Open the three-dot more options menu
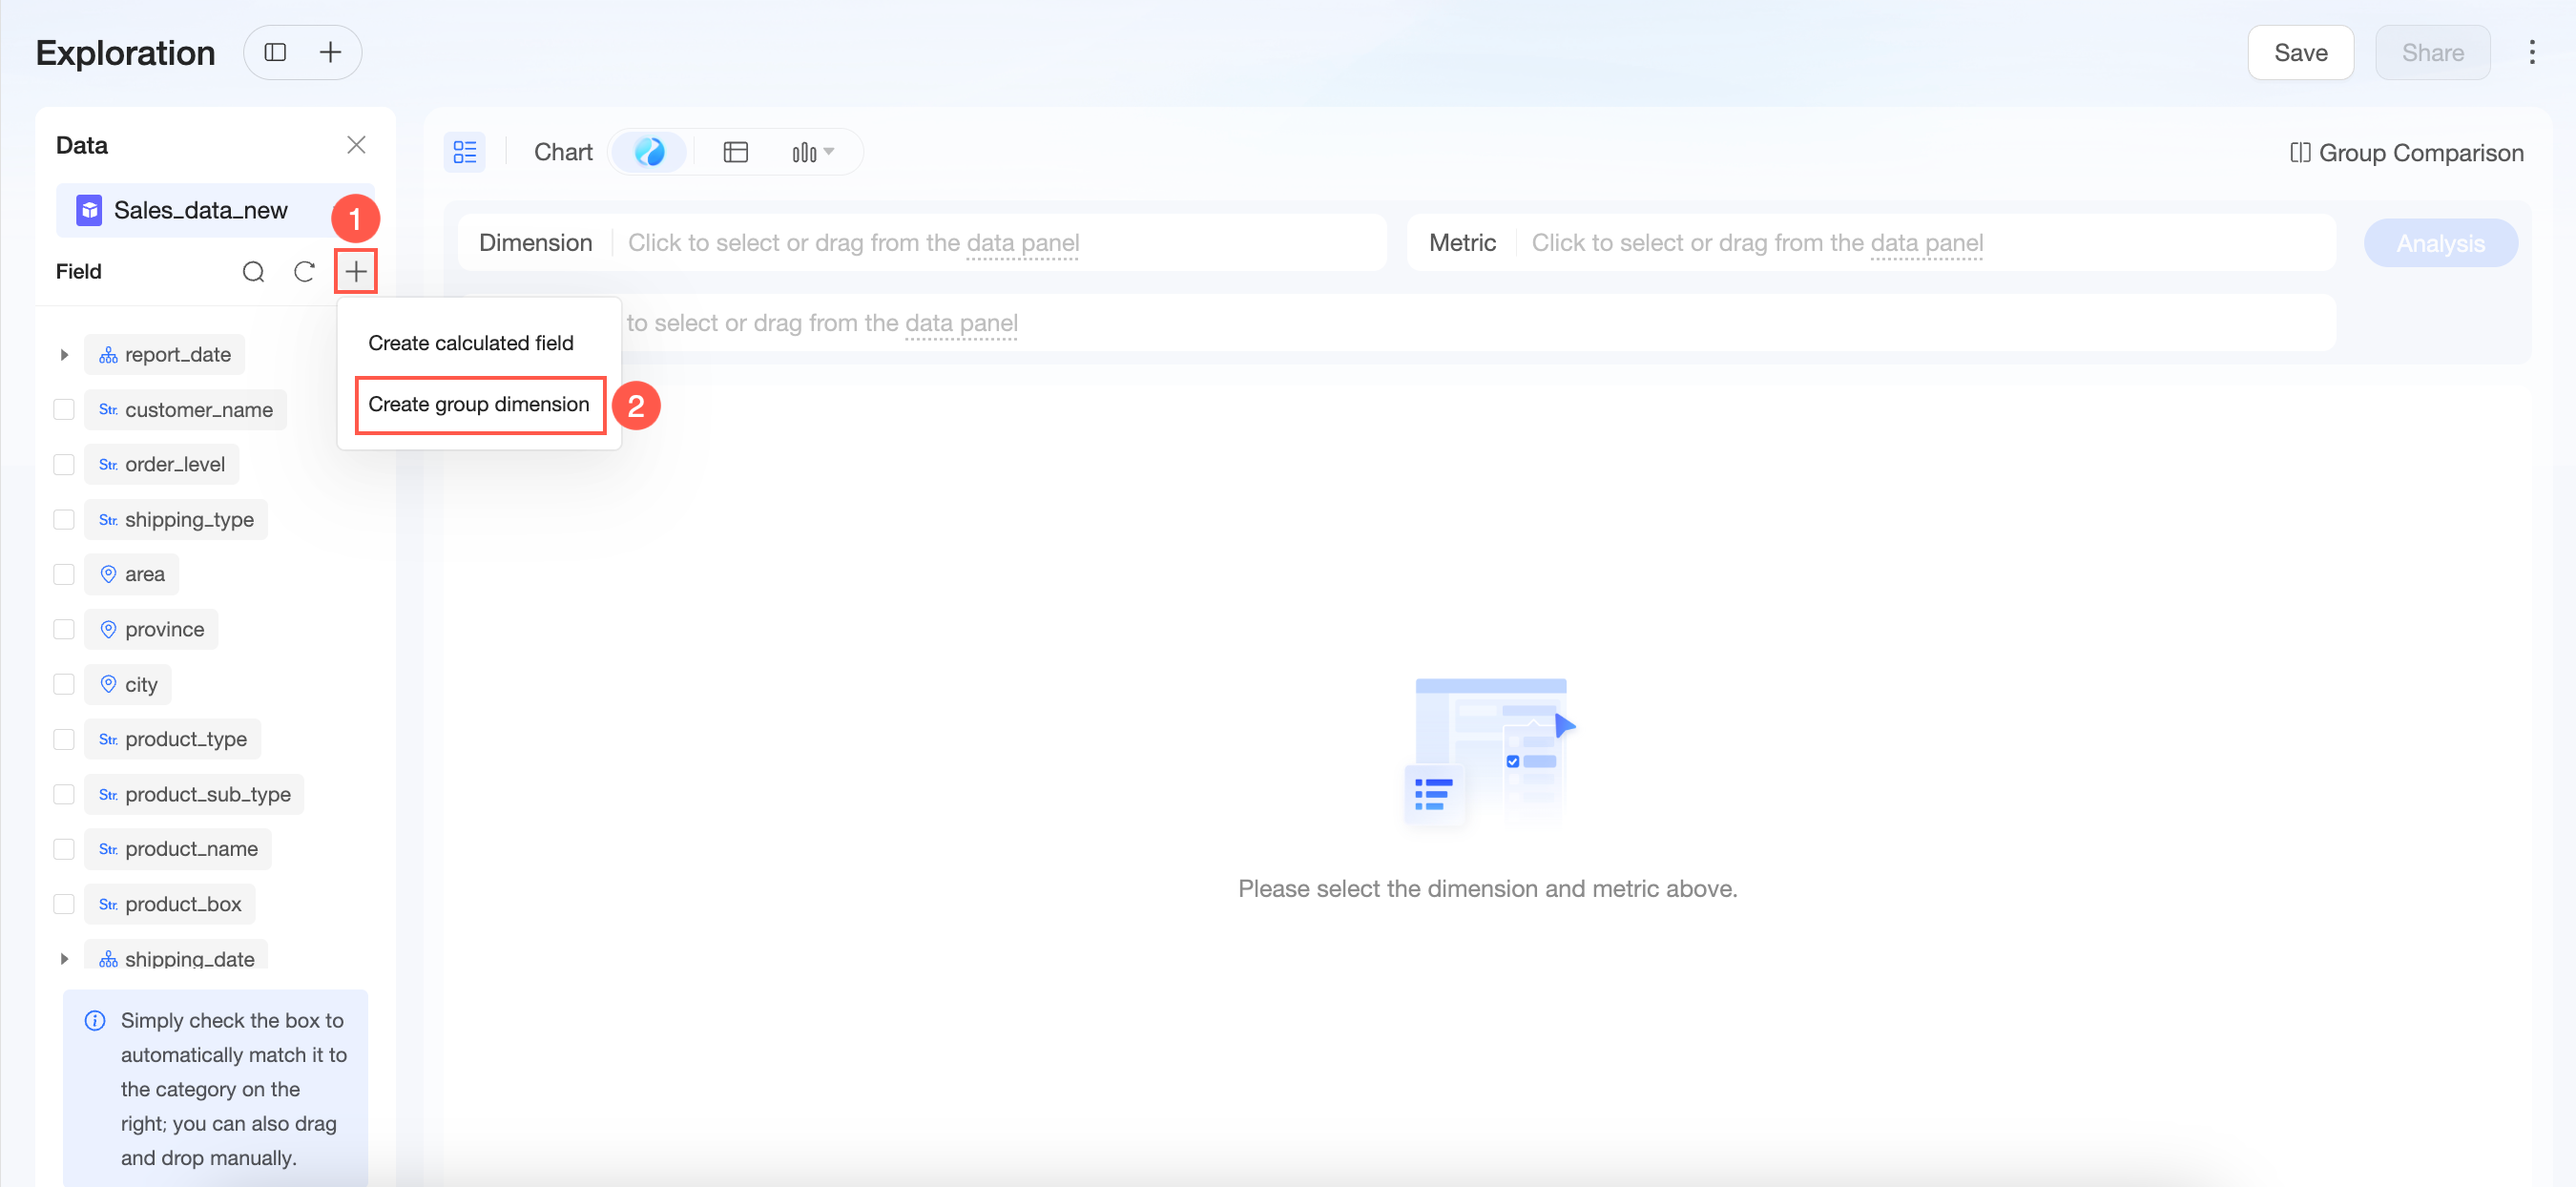 [x=2531, y=53]
